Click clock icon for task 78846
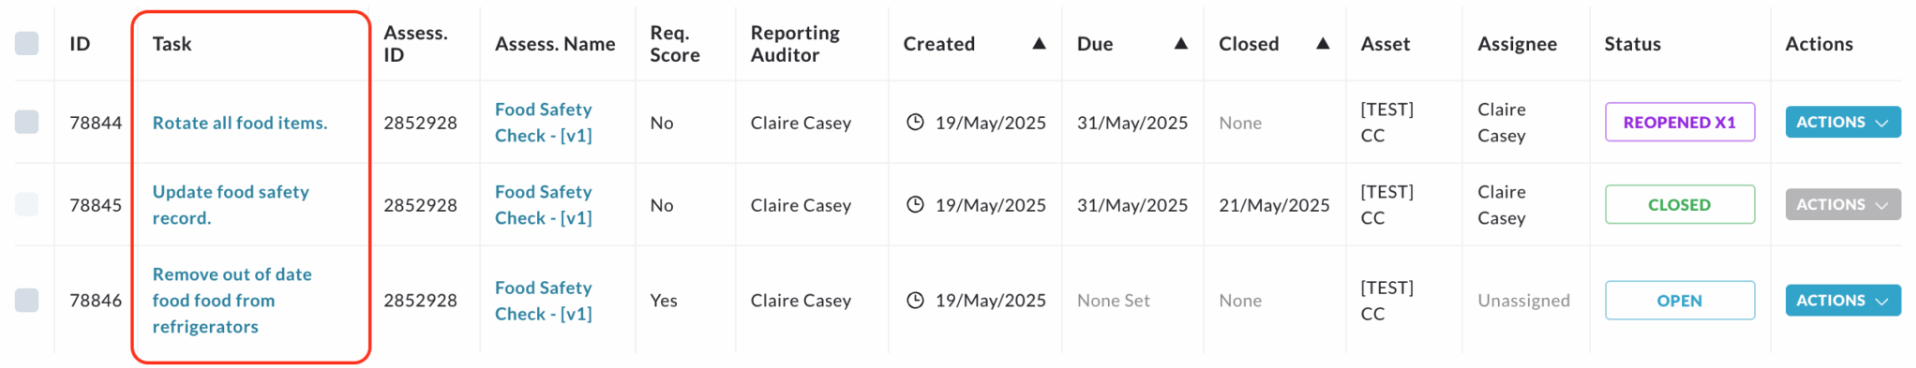Screen dimensions: 1916x368 [914, 300]
